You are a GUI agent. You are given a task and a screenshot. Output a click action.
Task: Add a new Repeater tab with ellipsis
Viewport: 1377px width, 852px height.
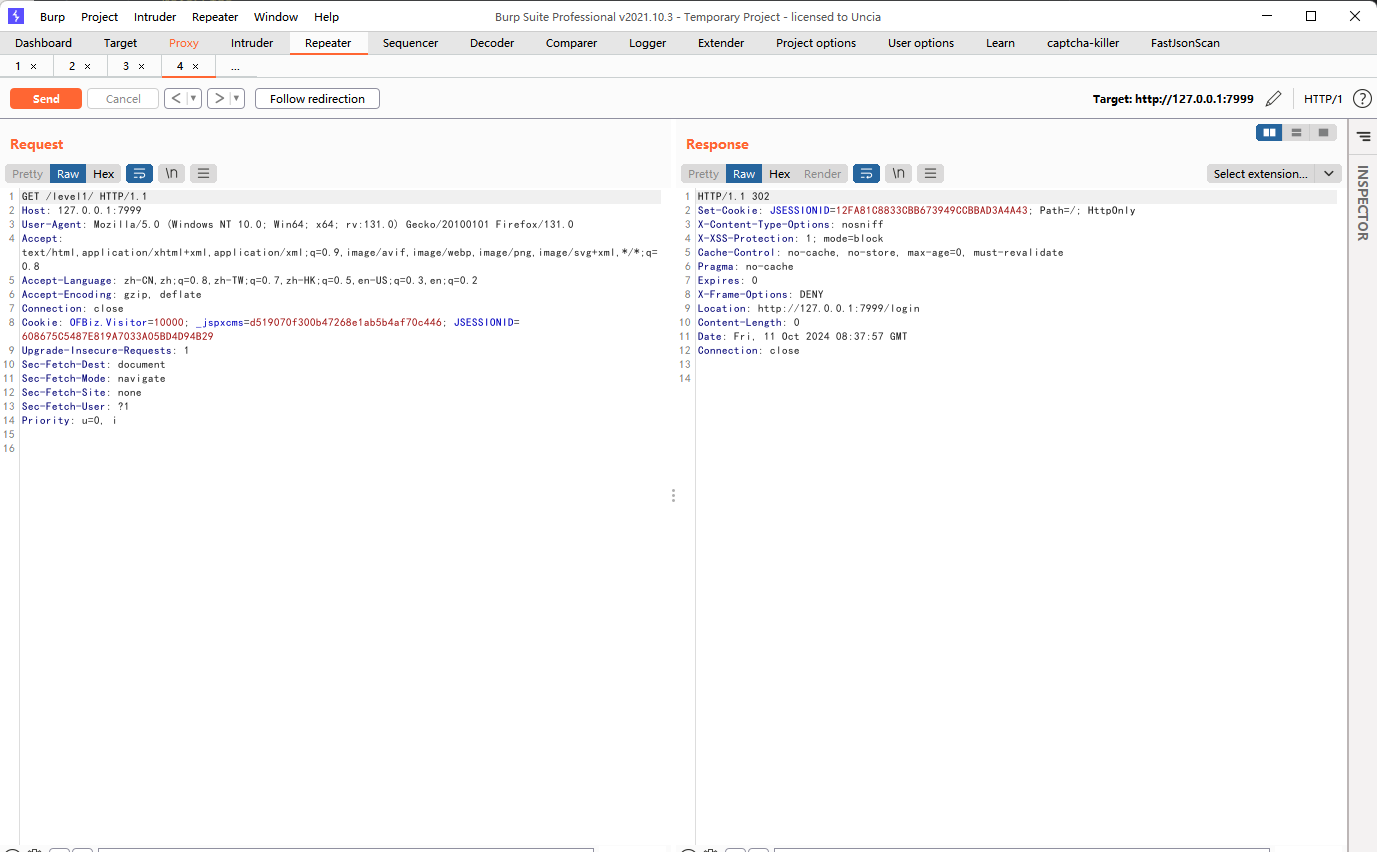coord(235,66)
